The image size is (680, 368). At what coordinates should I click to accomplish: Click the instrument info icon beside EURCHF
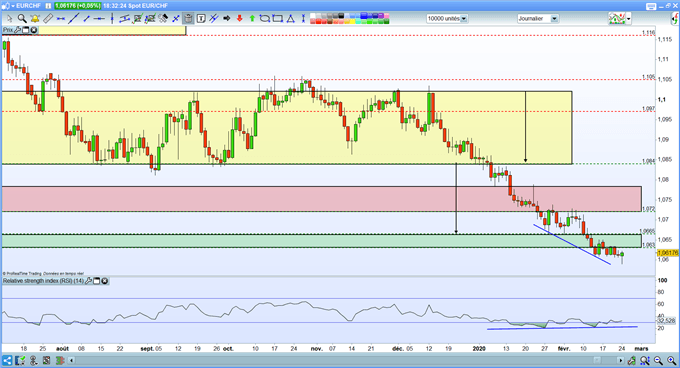(48, 6)
